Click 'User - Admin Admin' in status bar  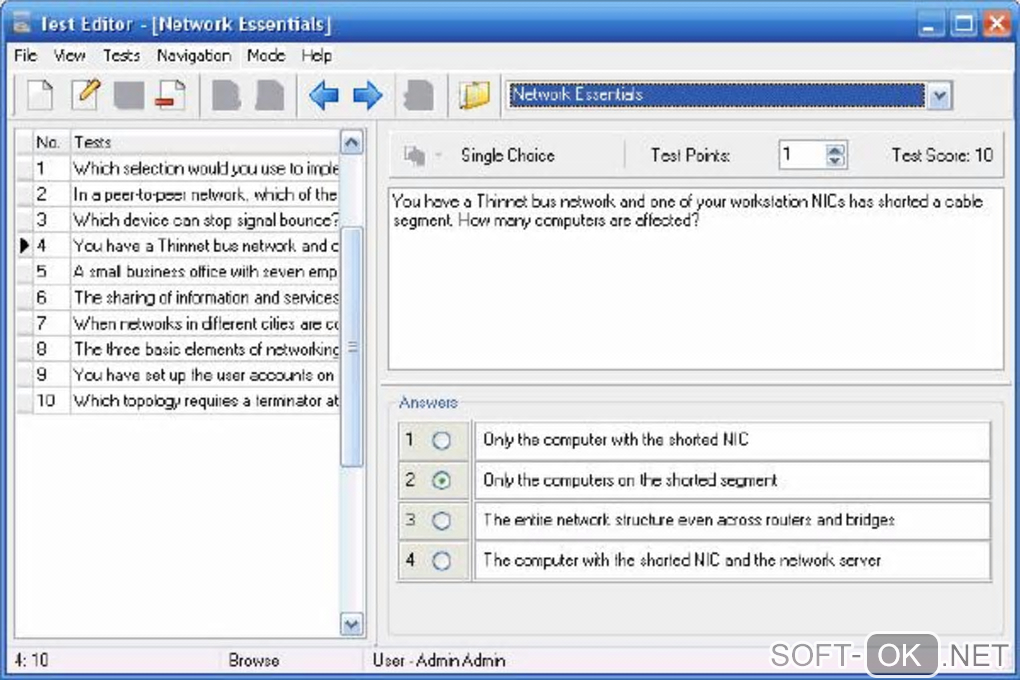click(x=439, y=660)
